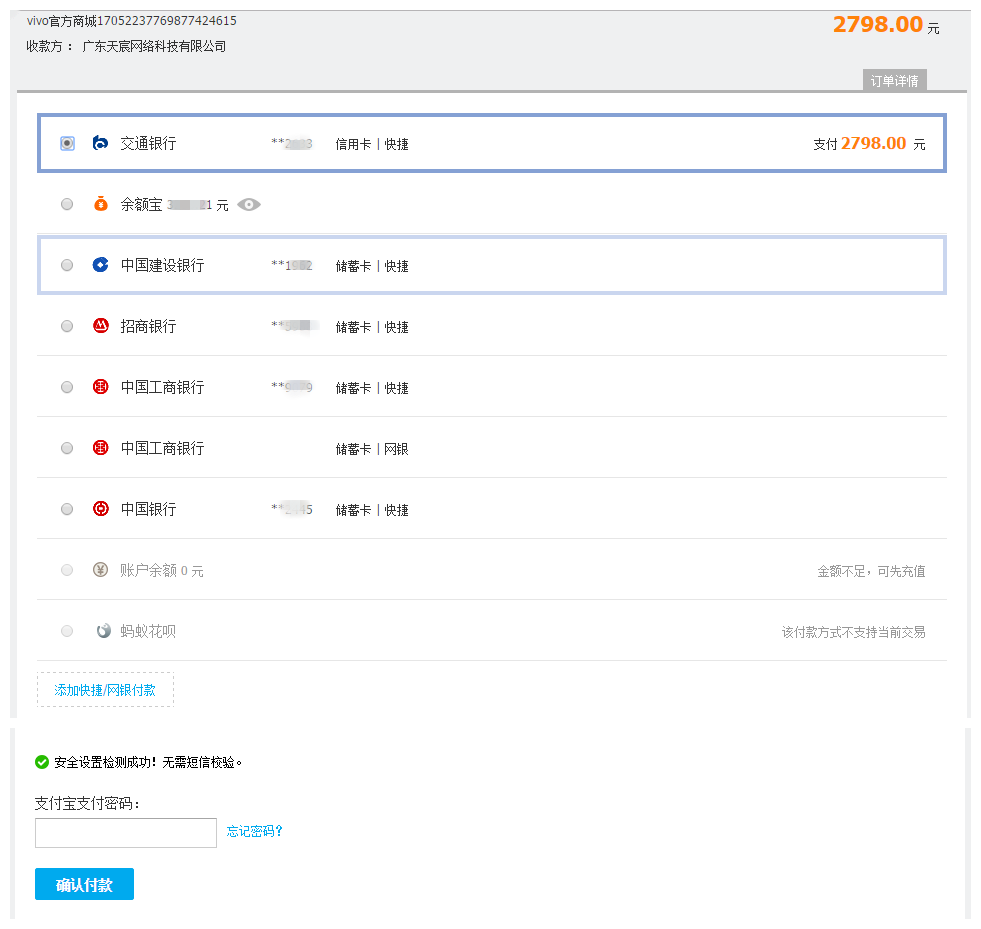Click 中国工商银行 name in the 快捷 row
The width and height of the screenshot is (981, 929).
[x=163, y=387]
